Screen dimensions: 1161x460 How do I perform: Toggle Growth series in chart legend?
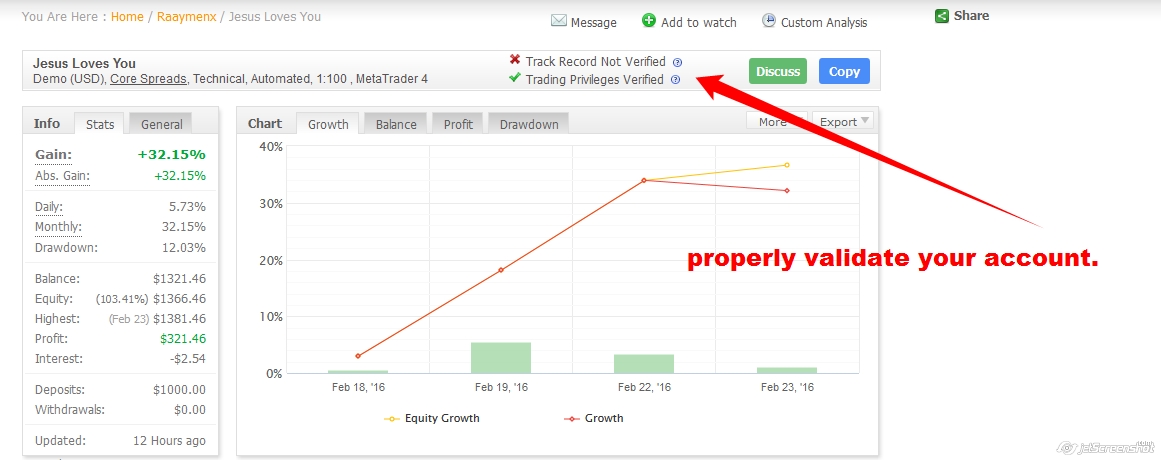594,419
